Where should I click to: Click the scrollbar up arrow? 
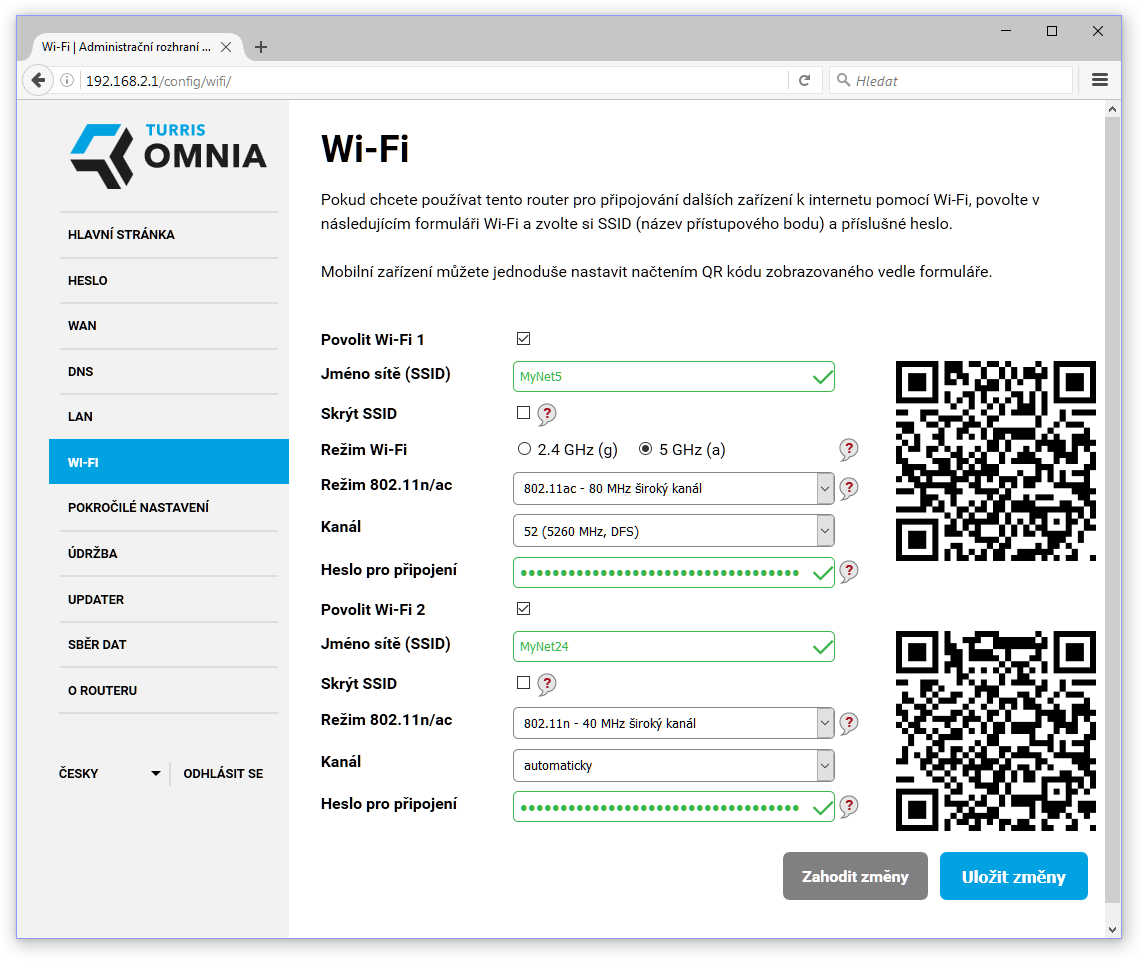pyautogui.click(x=1112, y=109)
